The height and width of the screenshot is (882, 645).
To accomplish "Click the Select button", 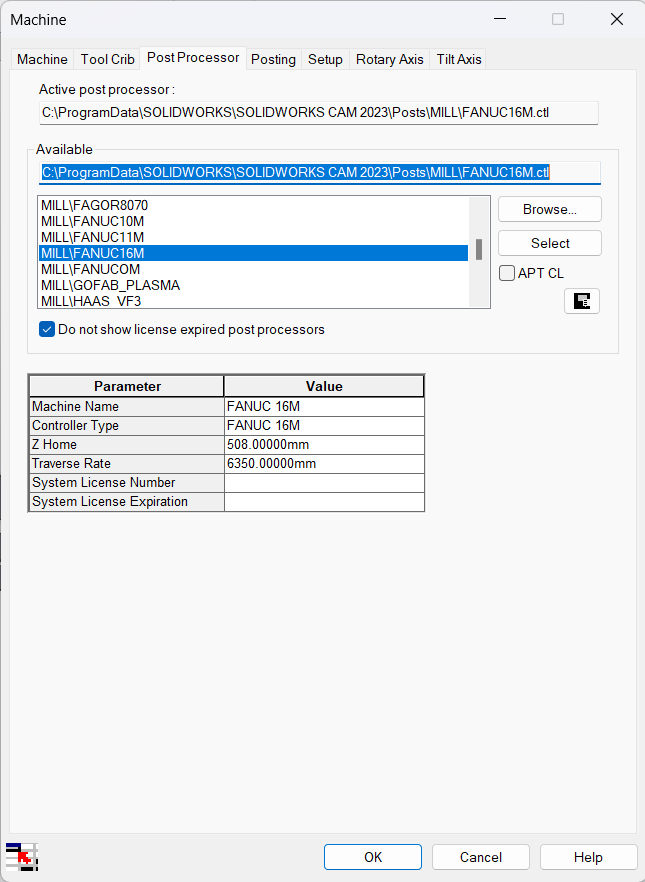I will (x=549, y=243).
